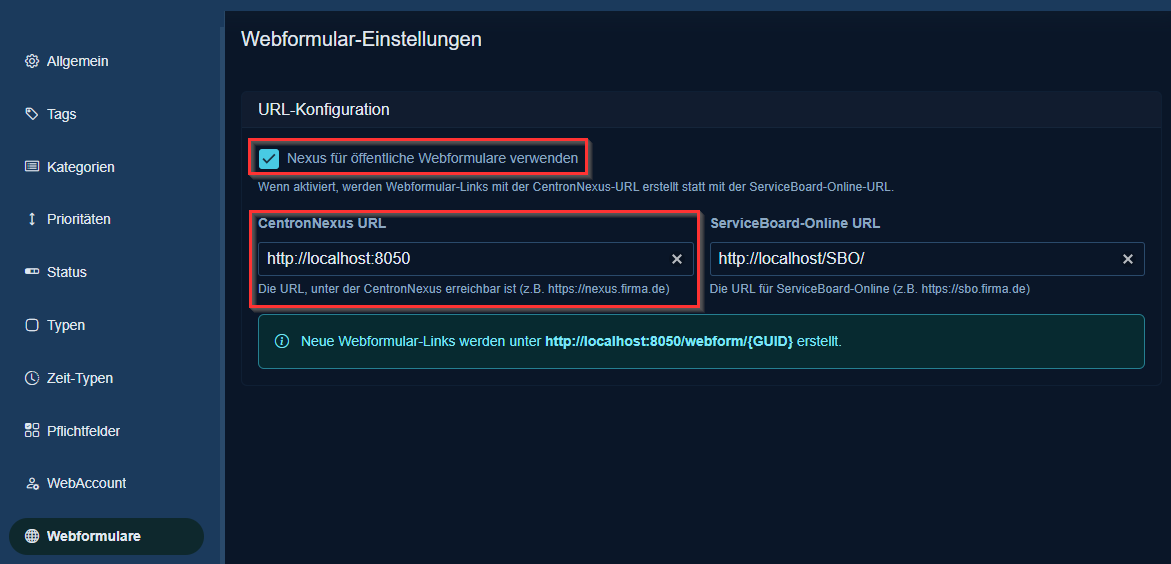This screenshot has height=564, width=1171.
Task: Click the info icon in the teal notice
Action: point(282,341)
